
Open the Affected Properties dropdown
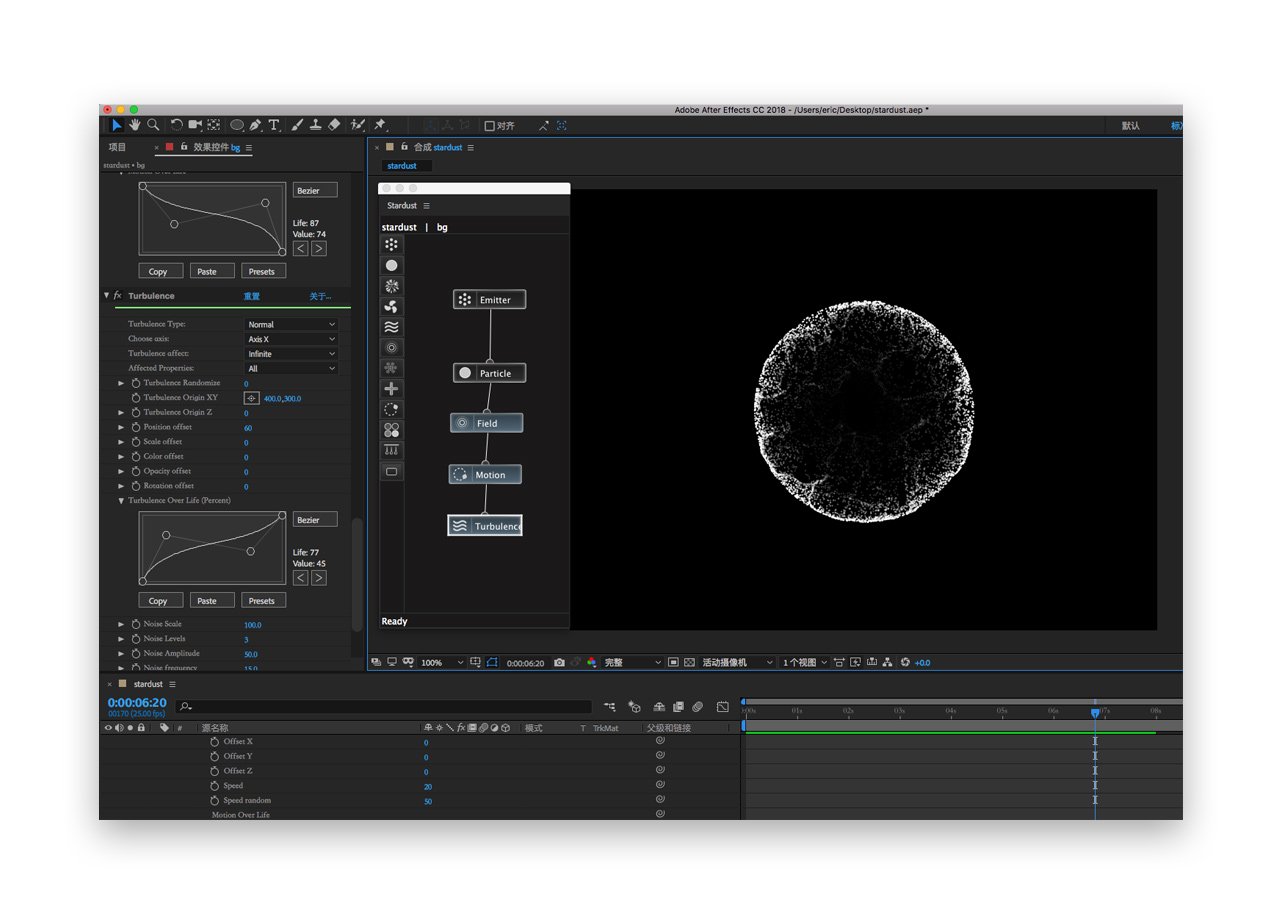click(x=291, y=368)
